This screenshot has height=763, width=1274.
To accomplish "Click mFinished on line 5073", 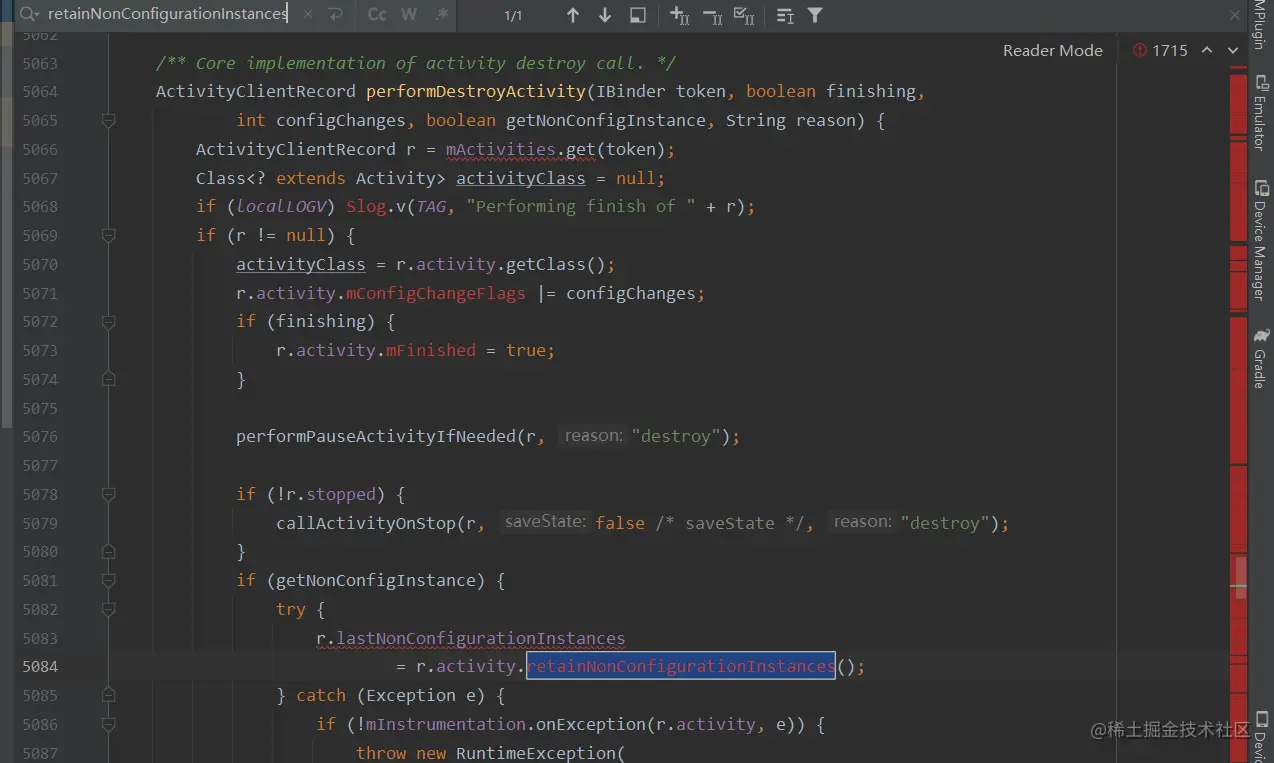I will click(430, 350).
